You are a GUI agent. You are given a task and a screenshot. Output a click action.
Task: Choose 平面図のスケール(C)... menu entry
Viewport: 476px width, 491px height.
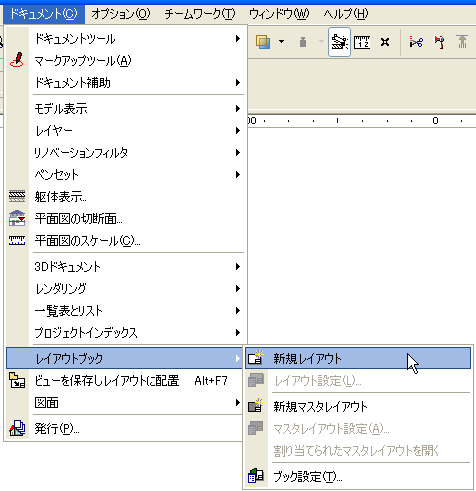tap(125, 241)
